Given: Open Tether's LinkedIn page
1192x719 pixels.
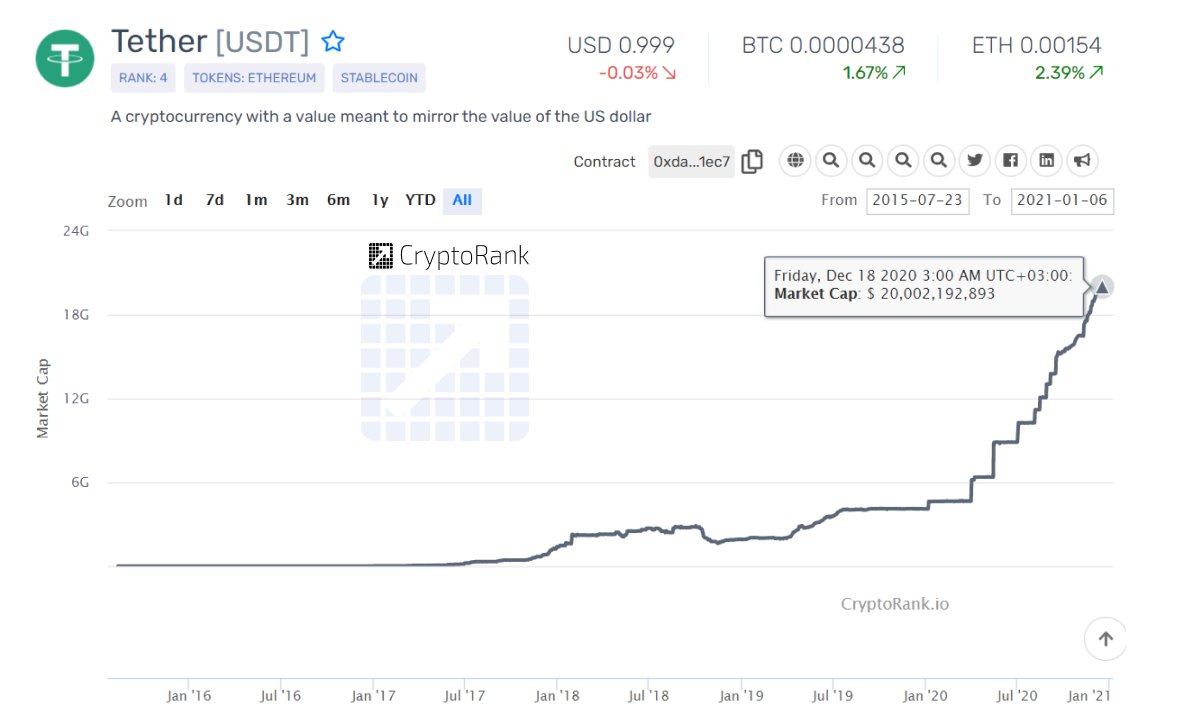Looking at the screenshot, I should click(1047, 160).
